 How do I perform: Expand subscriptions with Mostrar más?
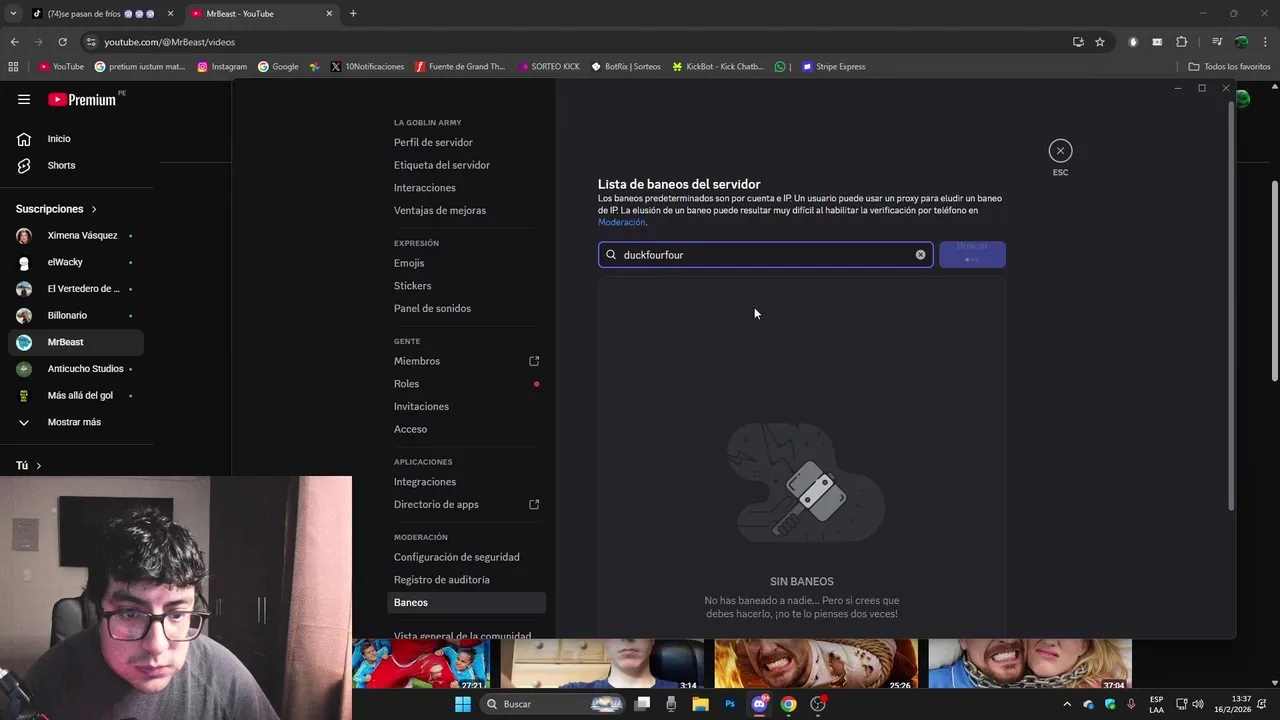tap(76, 422)
